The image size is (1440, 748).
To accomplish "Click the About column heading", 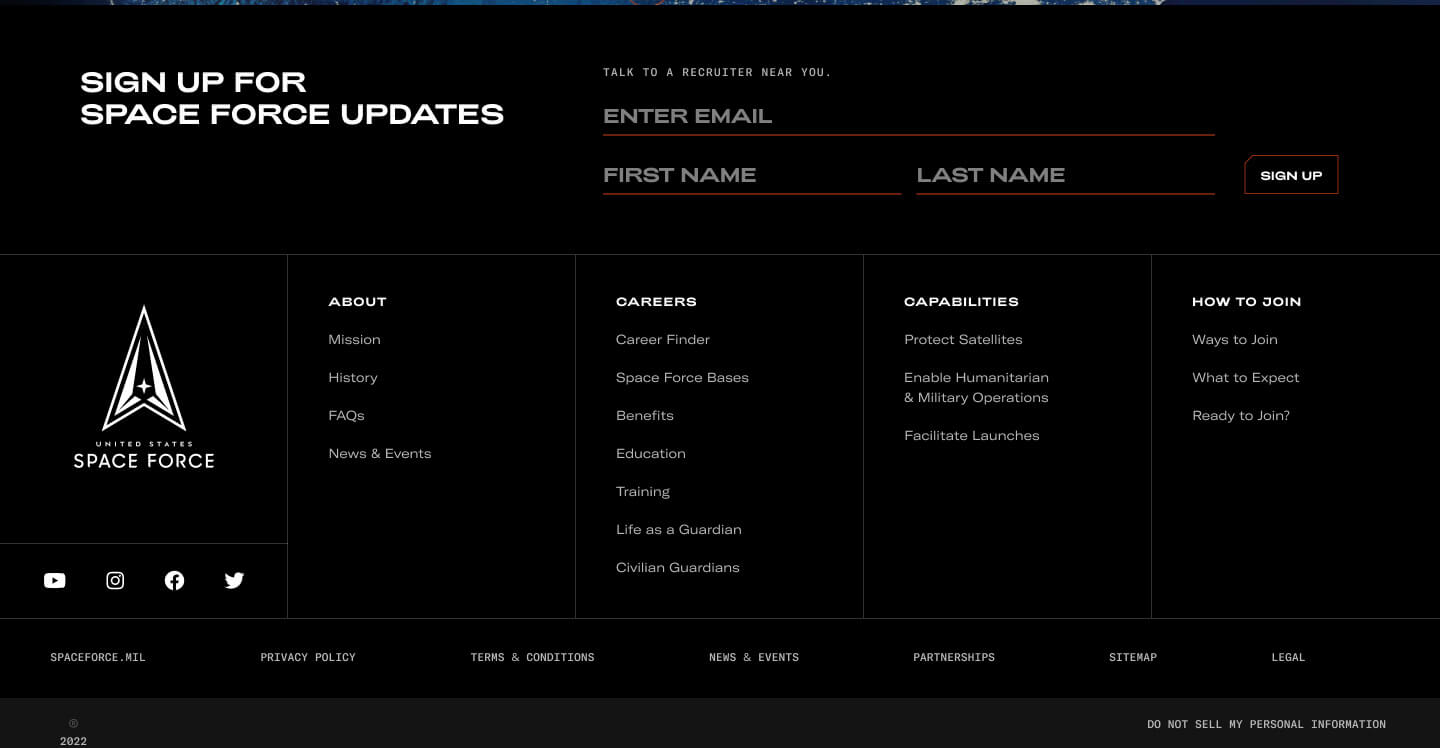I will coord(357,302).
